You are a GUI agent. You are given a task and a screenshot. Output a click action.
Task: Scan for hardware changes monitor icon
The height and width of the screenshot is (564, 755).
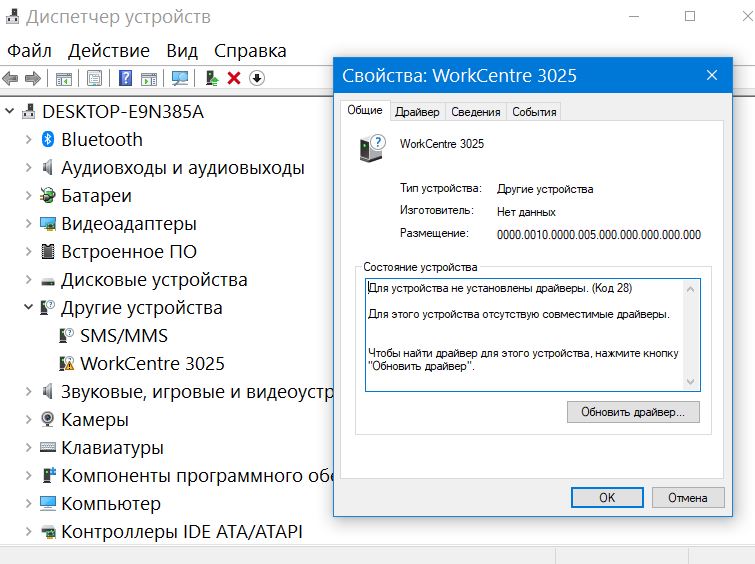[x=180, y=78]
